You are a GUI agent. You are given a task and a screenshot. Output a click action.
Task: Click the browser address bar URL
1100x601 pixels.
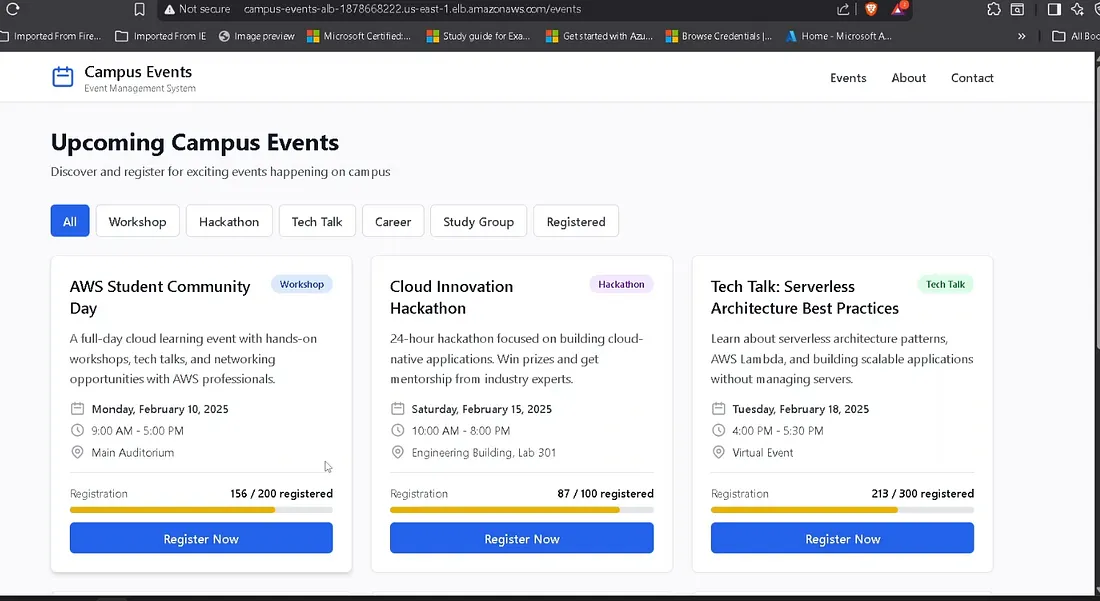pyautogui.click(x=412, y=9)
